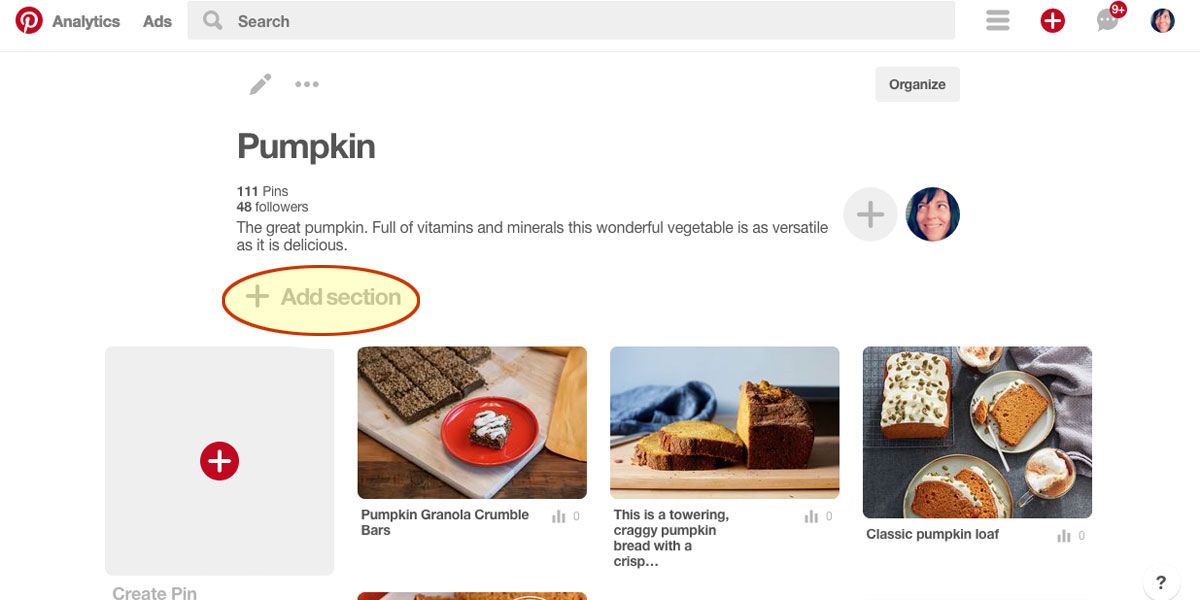
Task: Click the Organize button
Action: [916, 84]
